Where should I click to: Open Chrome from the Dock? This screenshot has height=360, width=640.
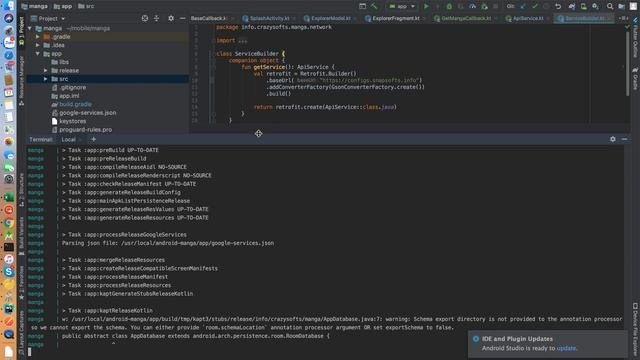[x=9, y=223]
